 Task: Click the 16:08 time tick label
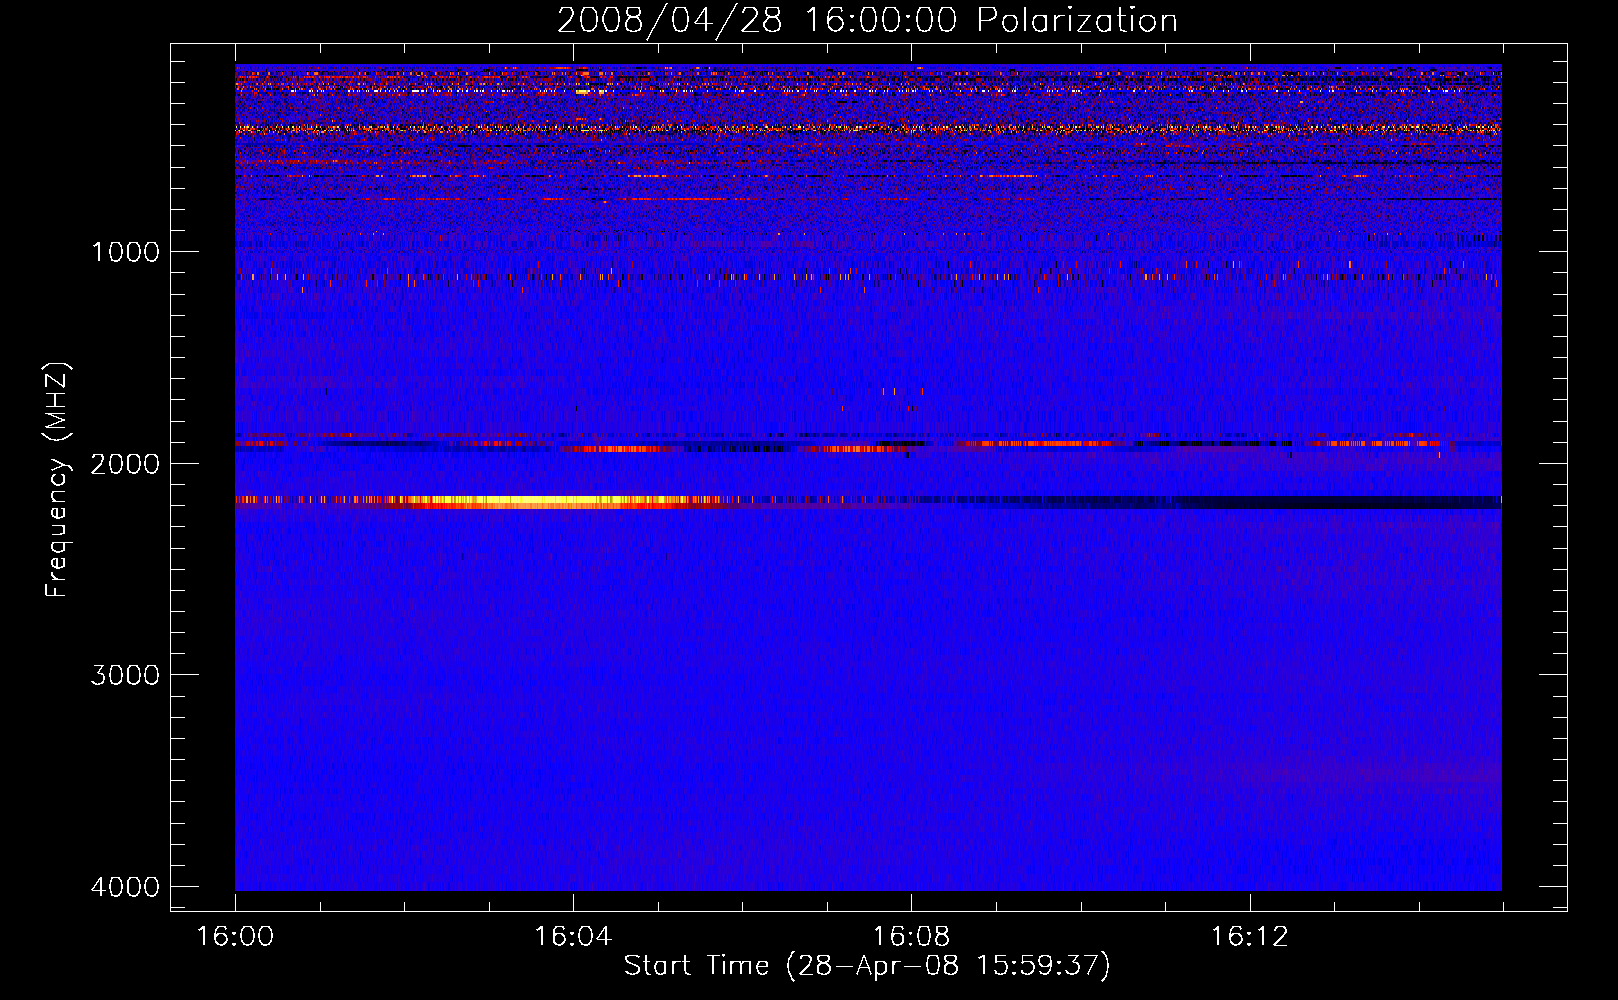(911, 937)
